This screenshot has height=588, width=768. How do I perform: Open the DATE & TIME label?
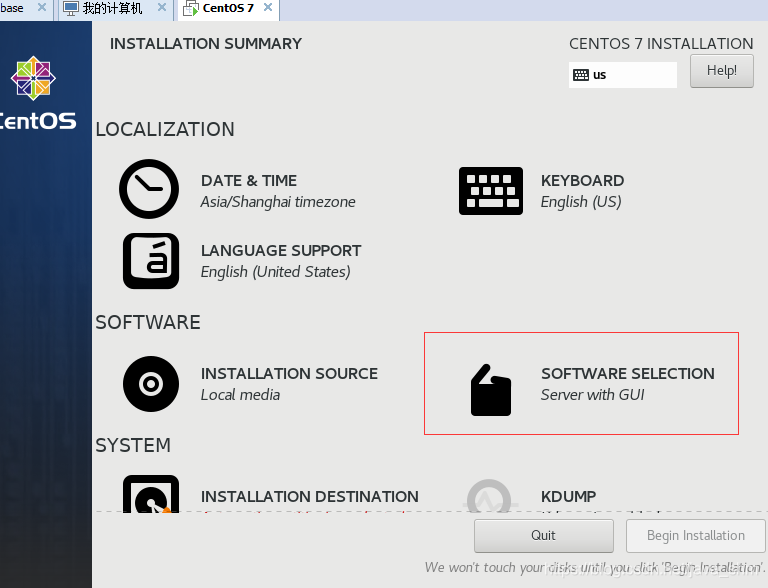coord(249,181)
